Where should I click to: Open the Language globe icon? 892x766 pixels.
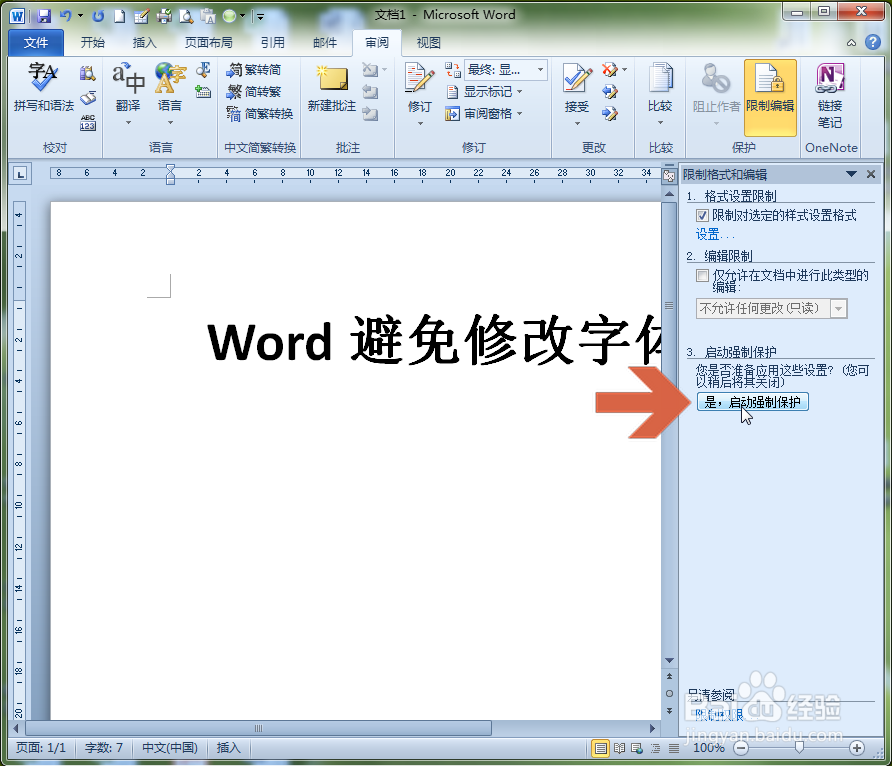170,78
